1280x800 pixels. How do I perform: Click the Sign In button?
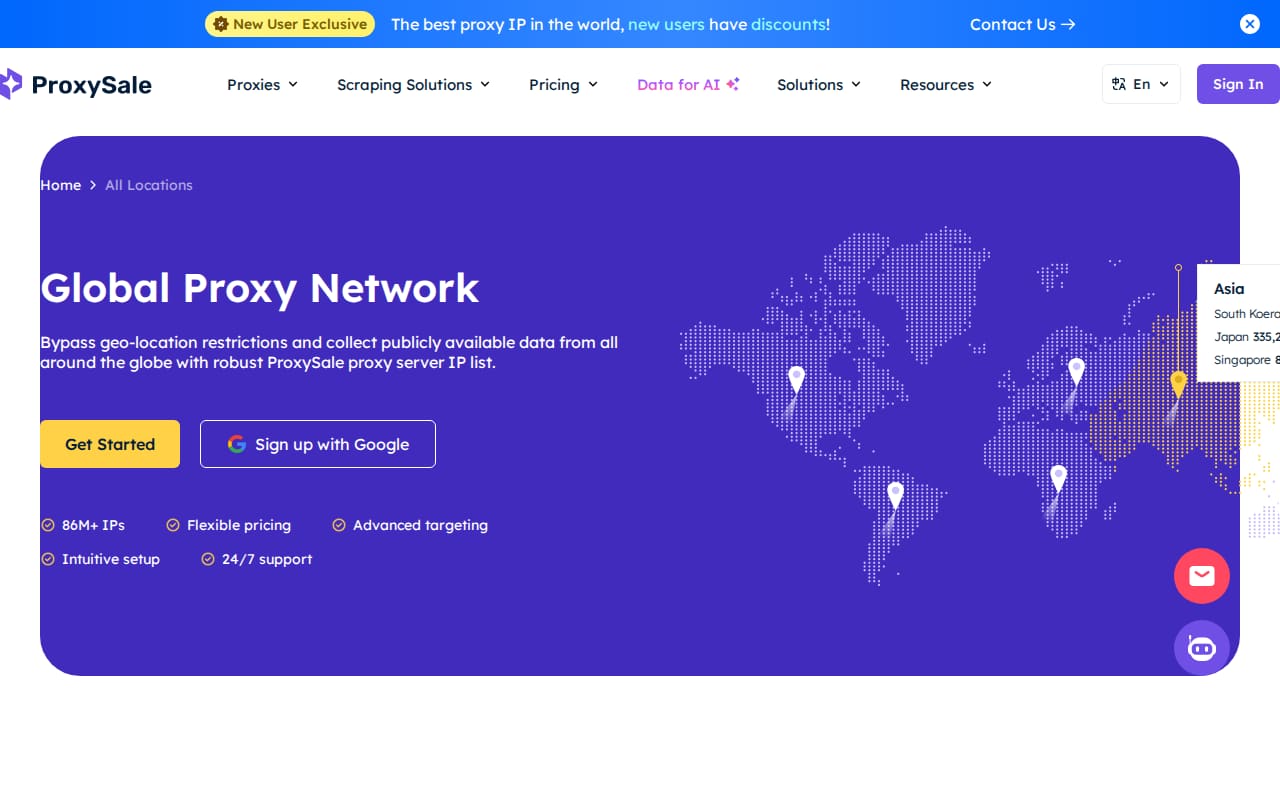click(x=1238, y=85)
